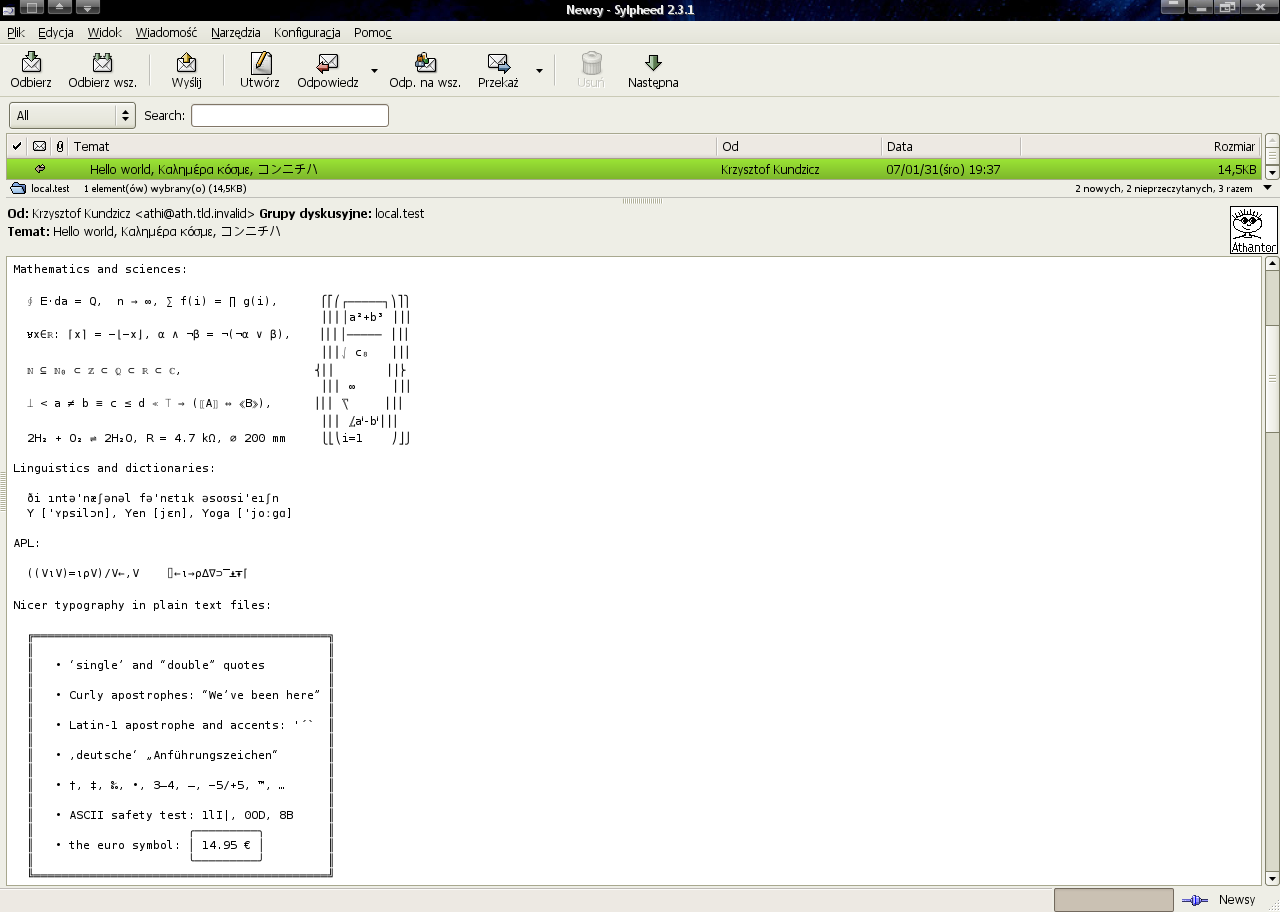Click message list scrollbar up arrow
Viewport: 1280px width, 912px height.
point(1272,141)
